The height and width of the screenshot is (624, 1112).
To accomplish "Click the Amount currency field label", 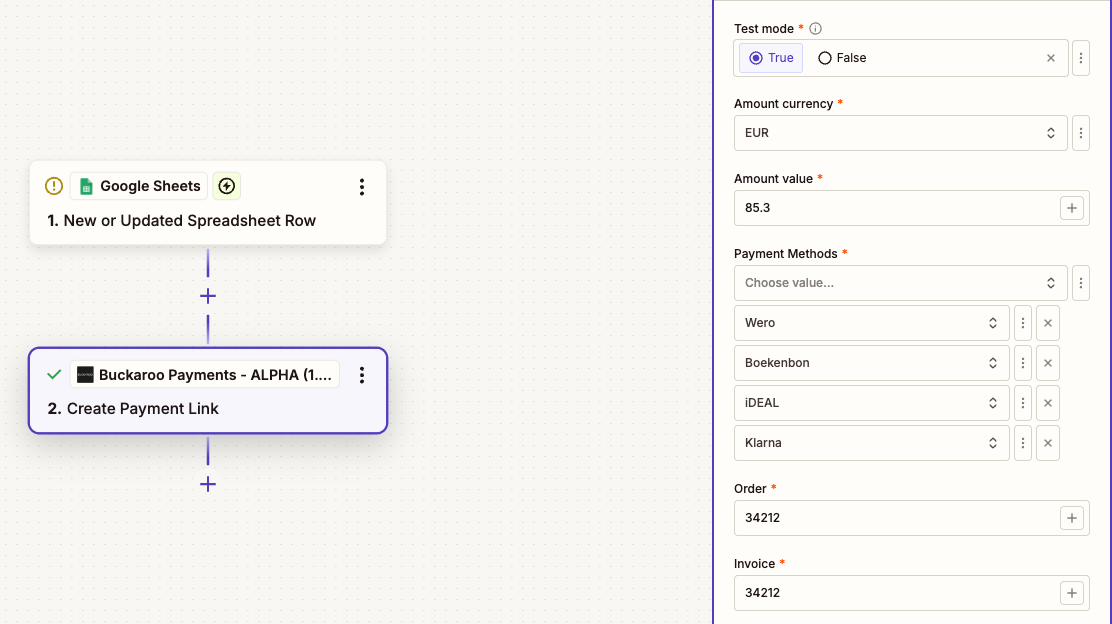I will point(784,104).
